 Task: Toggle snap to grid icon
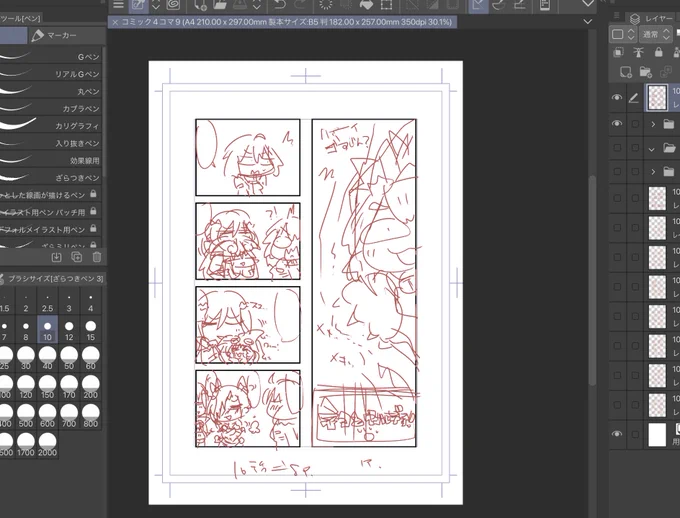click(520, 5)
